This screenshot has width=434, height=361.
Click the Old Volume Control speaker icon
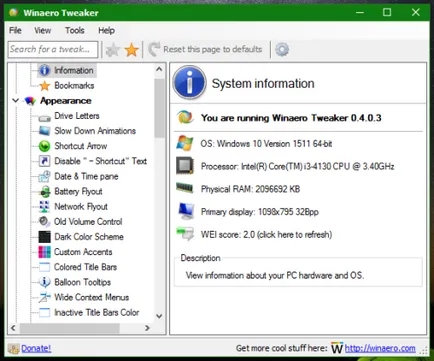(44, 222)
